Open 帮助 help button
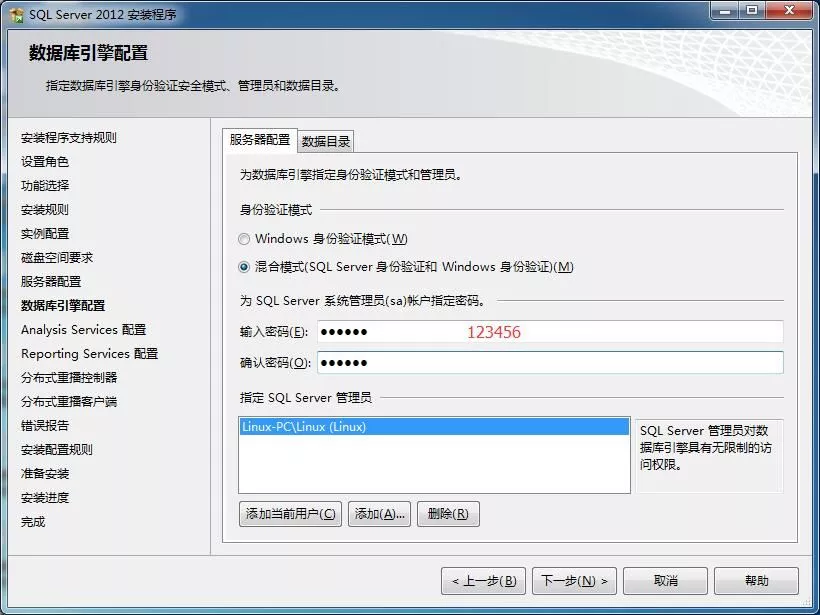The width and height of the screenshot is (820, 615). coord(756,581)
